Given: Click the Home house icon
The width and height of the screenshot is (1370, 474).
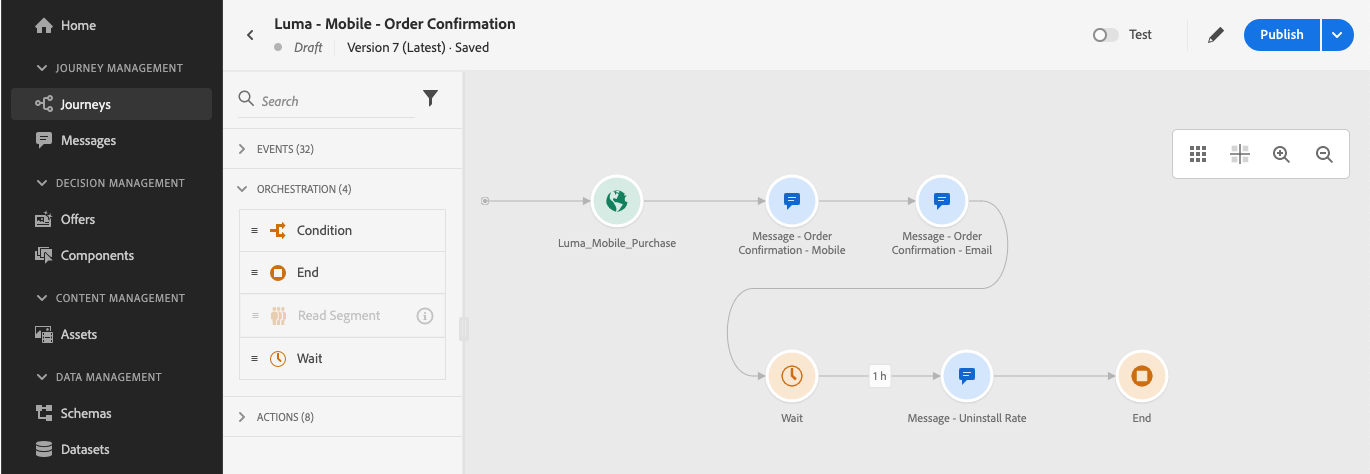Looking at the screenshot, I should click(43, 25).
